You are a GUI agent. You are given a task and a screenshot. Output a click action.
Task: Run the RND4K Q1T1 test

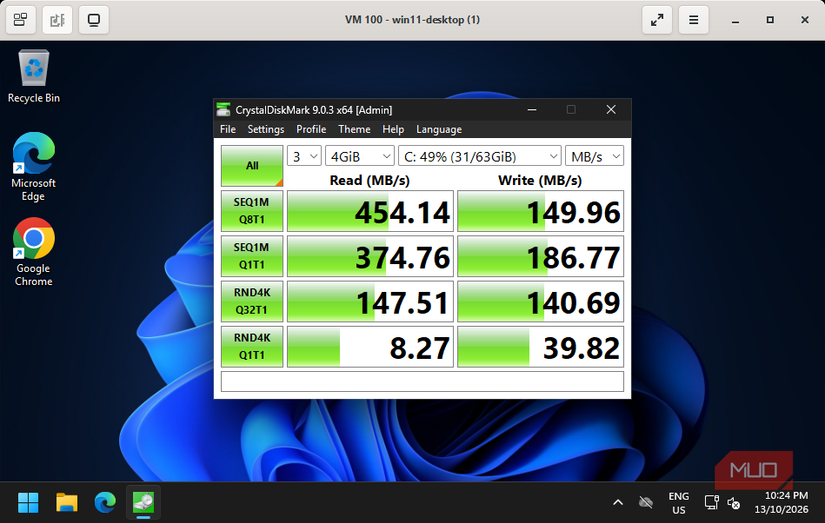[x=252, y=347]
